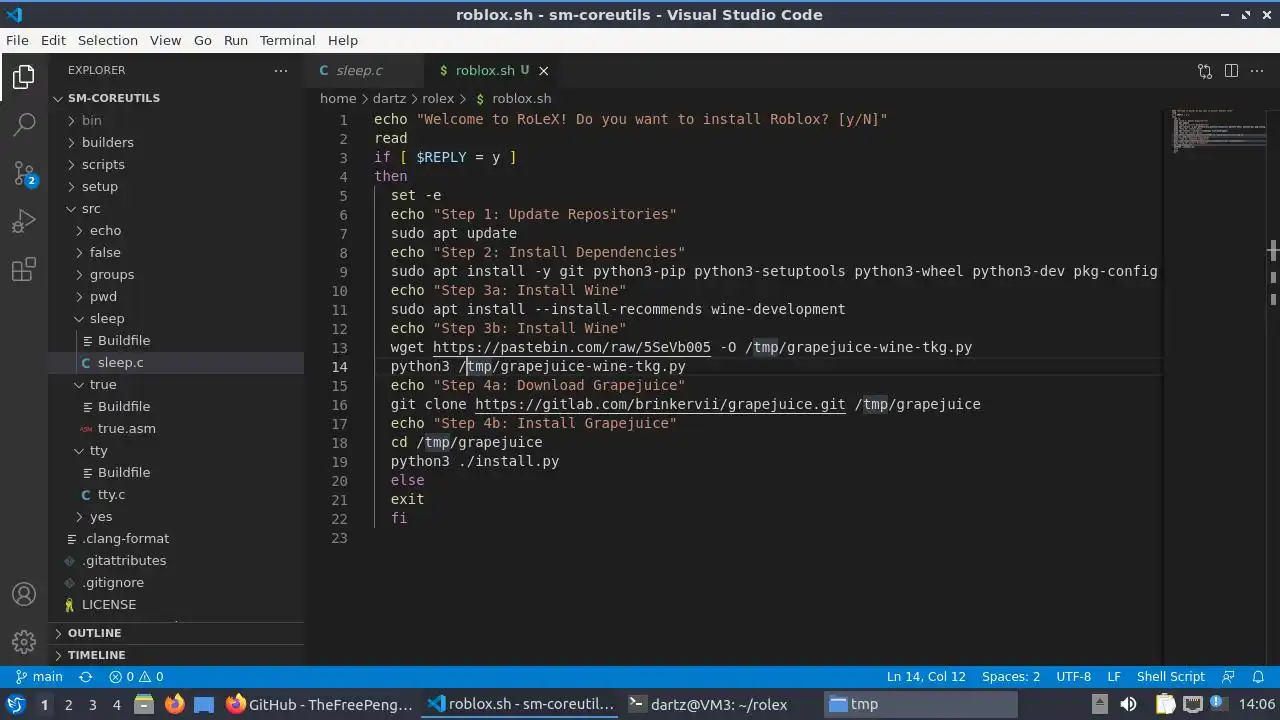Expand the yes folder
1280x720 pixels.
(176, 516)
